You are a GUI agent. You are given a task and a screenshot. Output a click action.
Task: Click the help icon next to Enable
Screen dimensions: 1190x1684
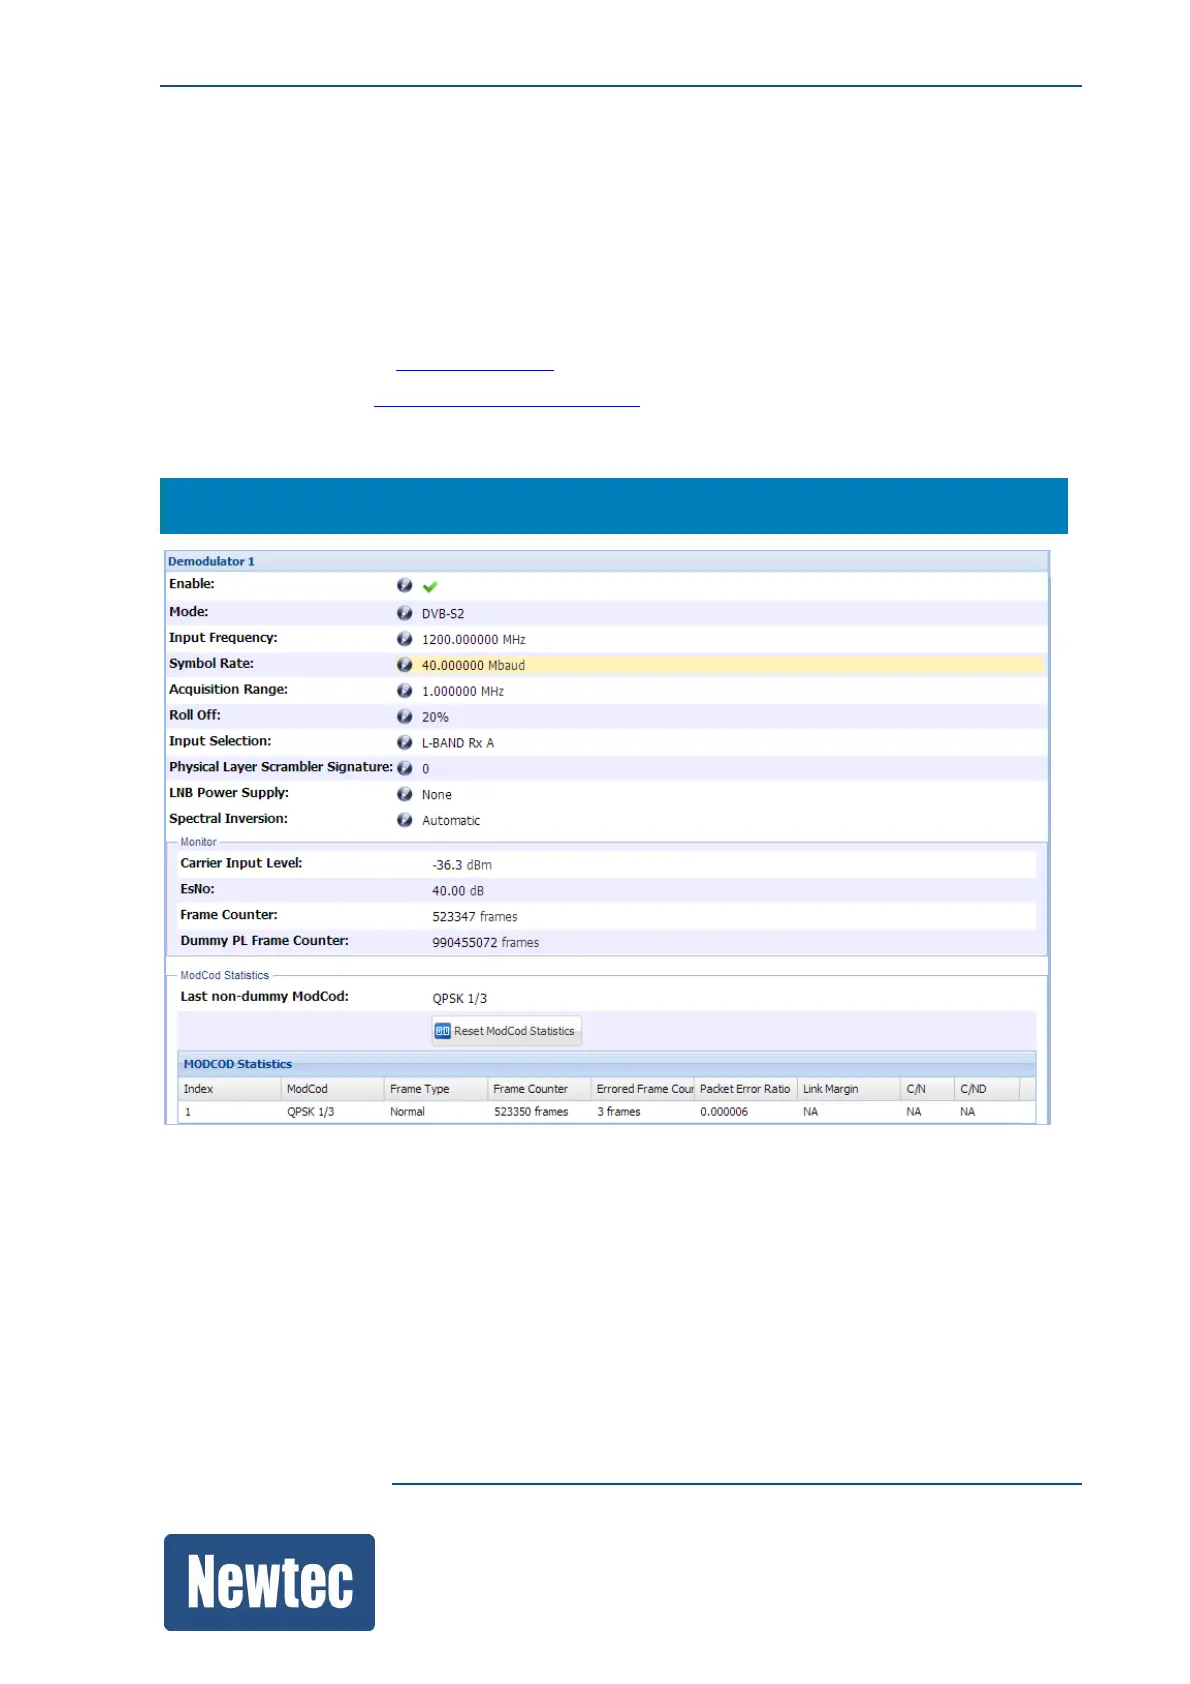(x=404, y=586)
